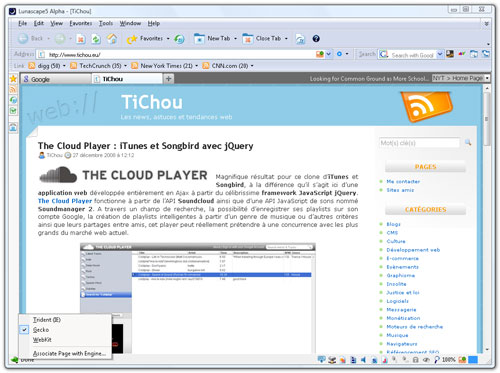This screenshot has width=500, height=373.
Task: Expand the digg (58) feed dropdown
Action: point(64,66)
